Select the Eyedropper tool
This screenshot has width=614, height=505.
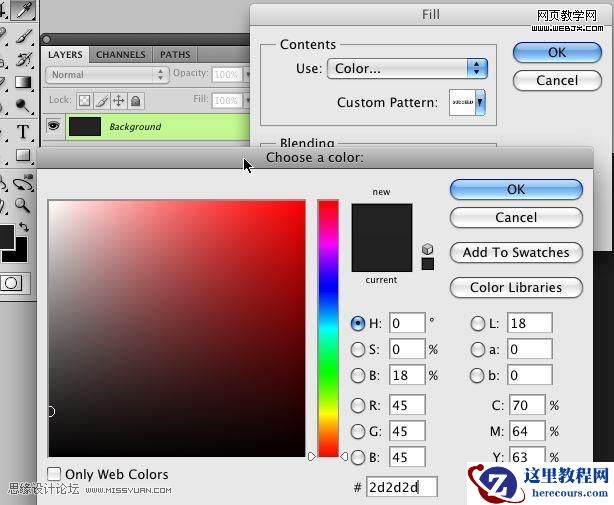click(23, 10)
